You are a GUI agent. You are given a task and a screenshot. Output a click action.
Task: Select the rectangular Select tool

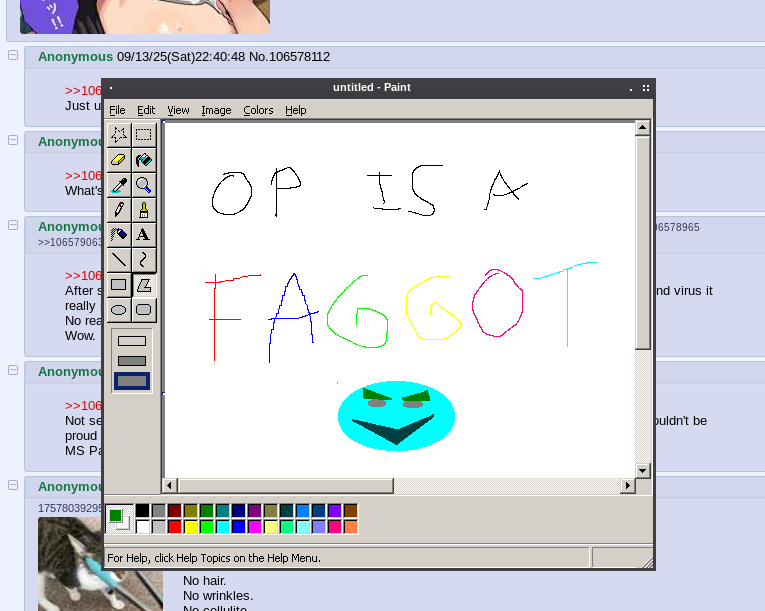pyautogui.click(x=144, y=134)
